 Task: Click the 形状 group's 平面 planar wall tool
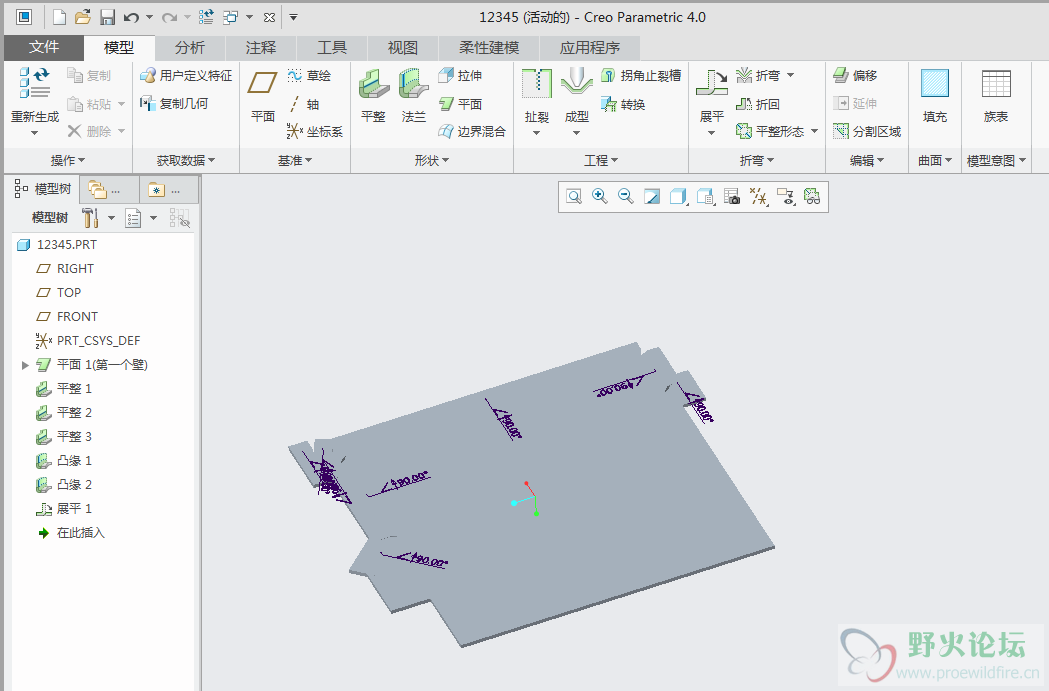[460, 104]
